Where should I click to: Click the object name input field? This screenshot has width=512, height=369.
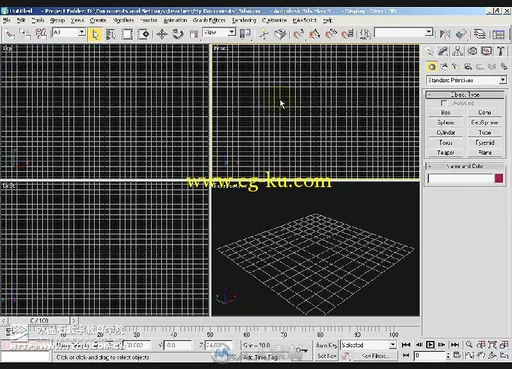coord(460,178)
